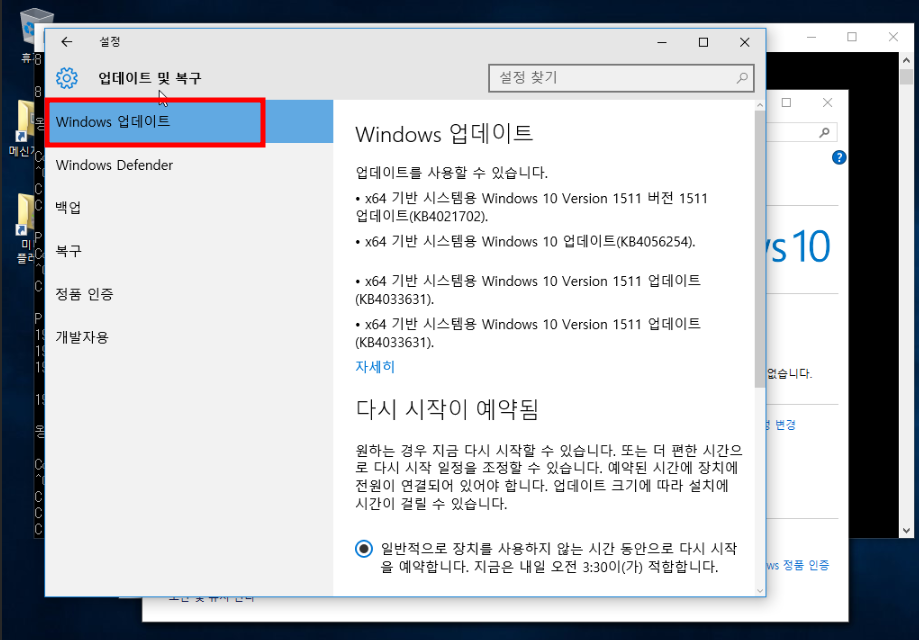Open the 정품 인증 section

point(189,294)
